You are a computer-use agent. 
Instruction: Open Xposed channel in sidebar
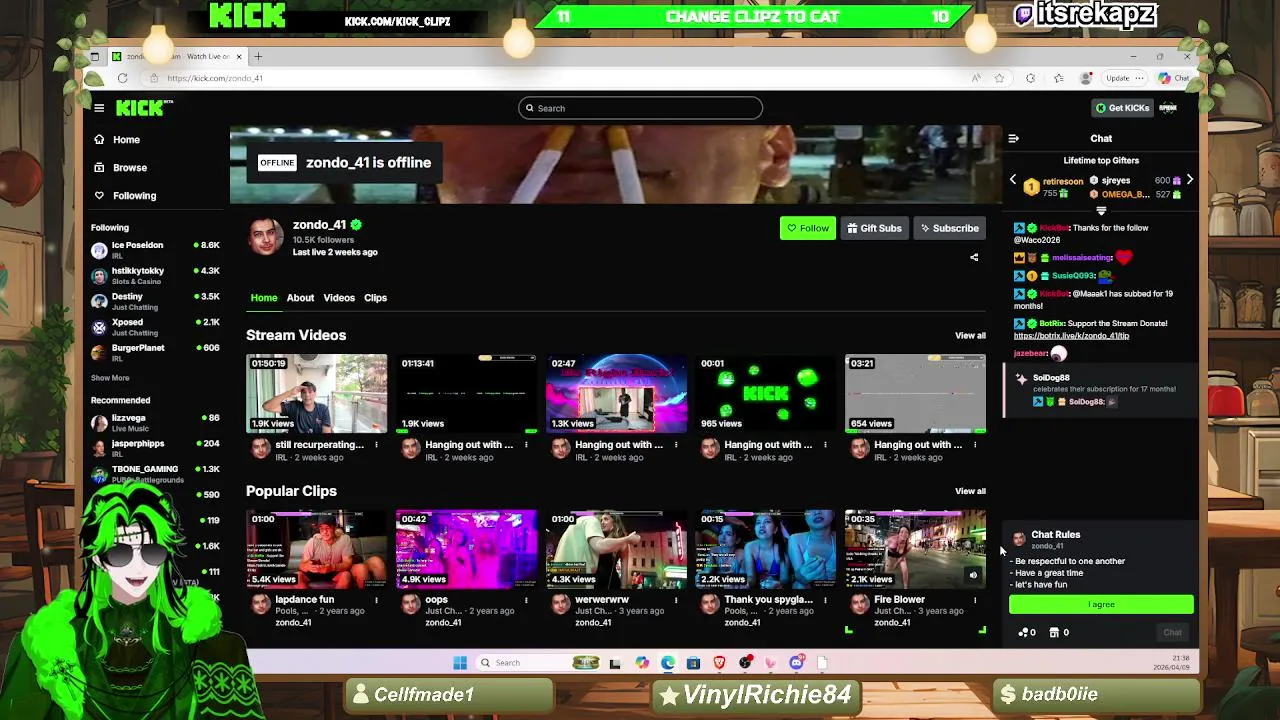[x=156, y=327]
